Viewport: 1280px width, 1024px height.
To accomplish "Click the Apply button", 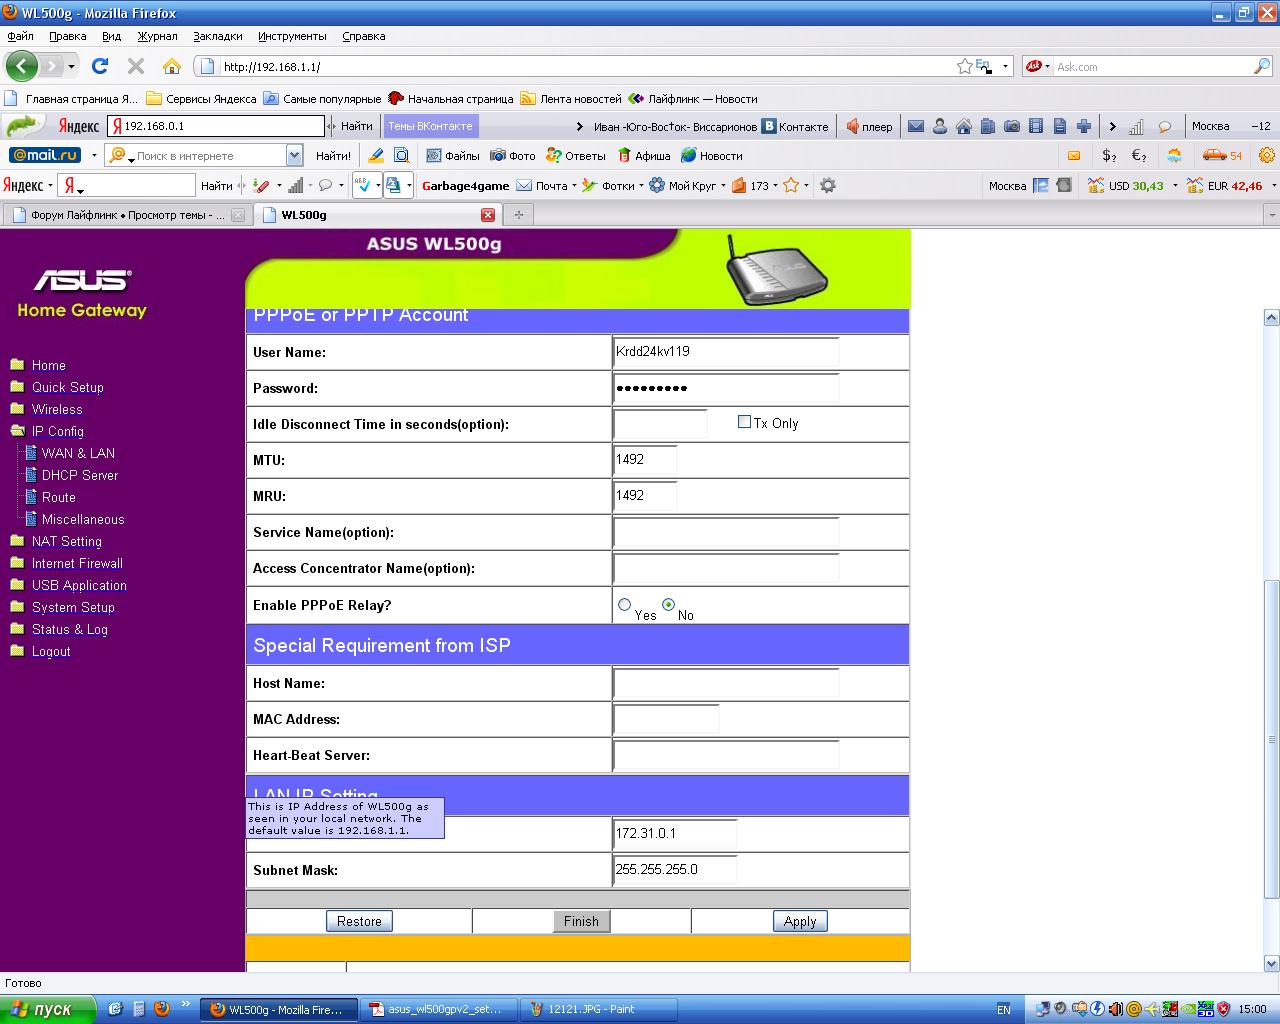I will pyautogui.click(x=800, y=921).
